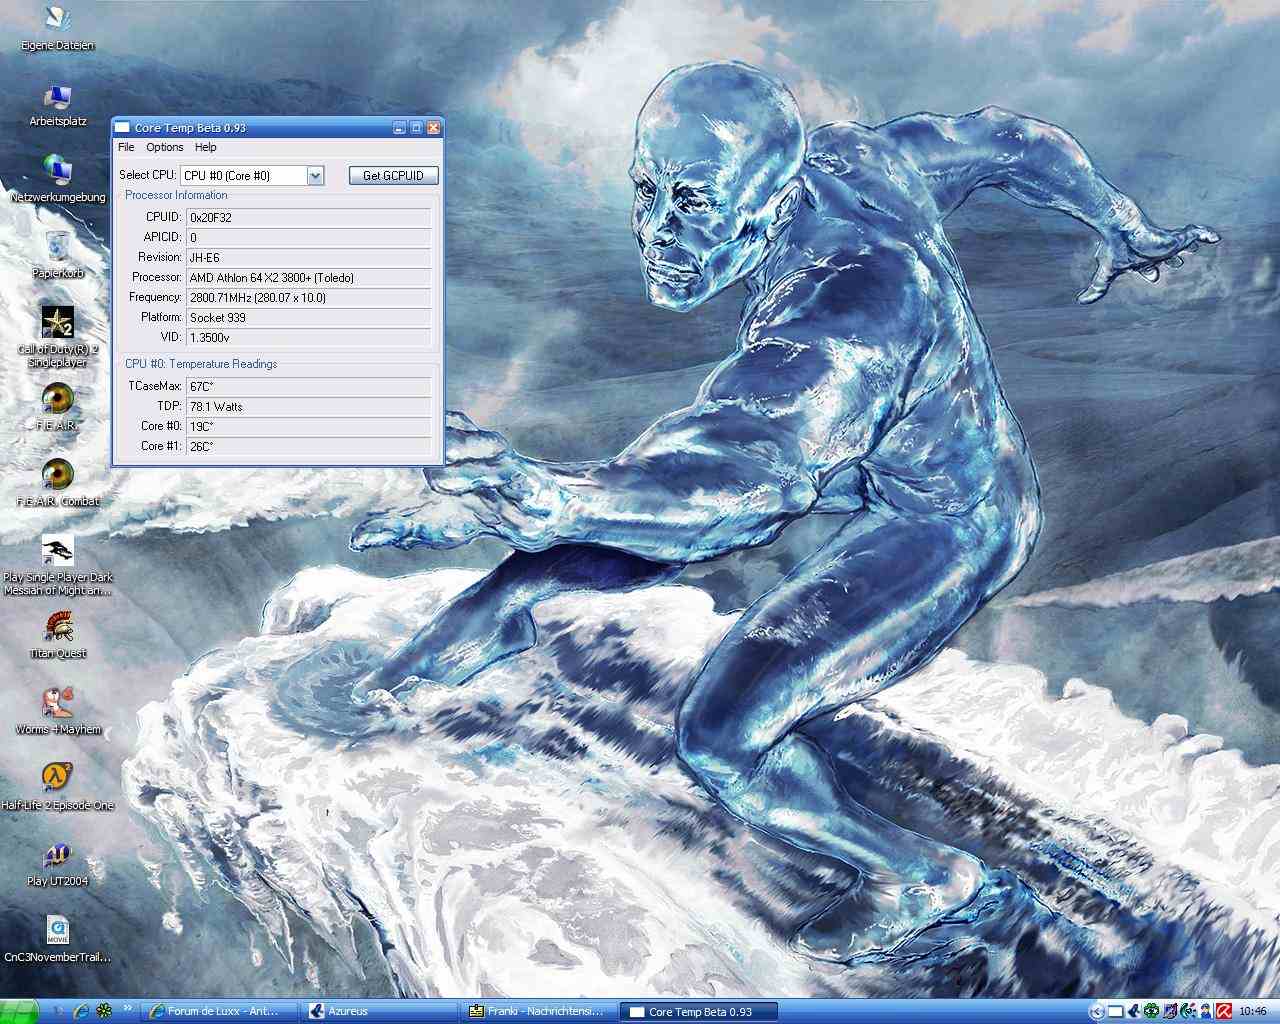Click the green flower quick launch icon
Image resolution: width=1280 pixels, height=1024 pixels.
[104, 1011]
